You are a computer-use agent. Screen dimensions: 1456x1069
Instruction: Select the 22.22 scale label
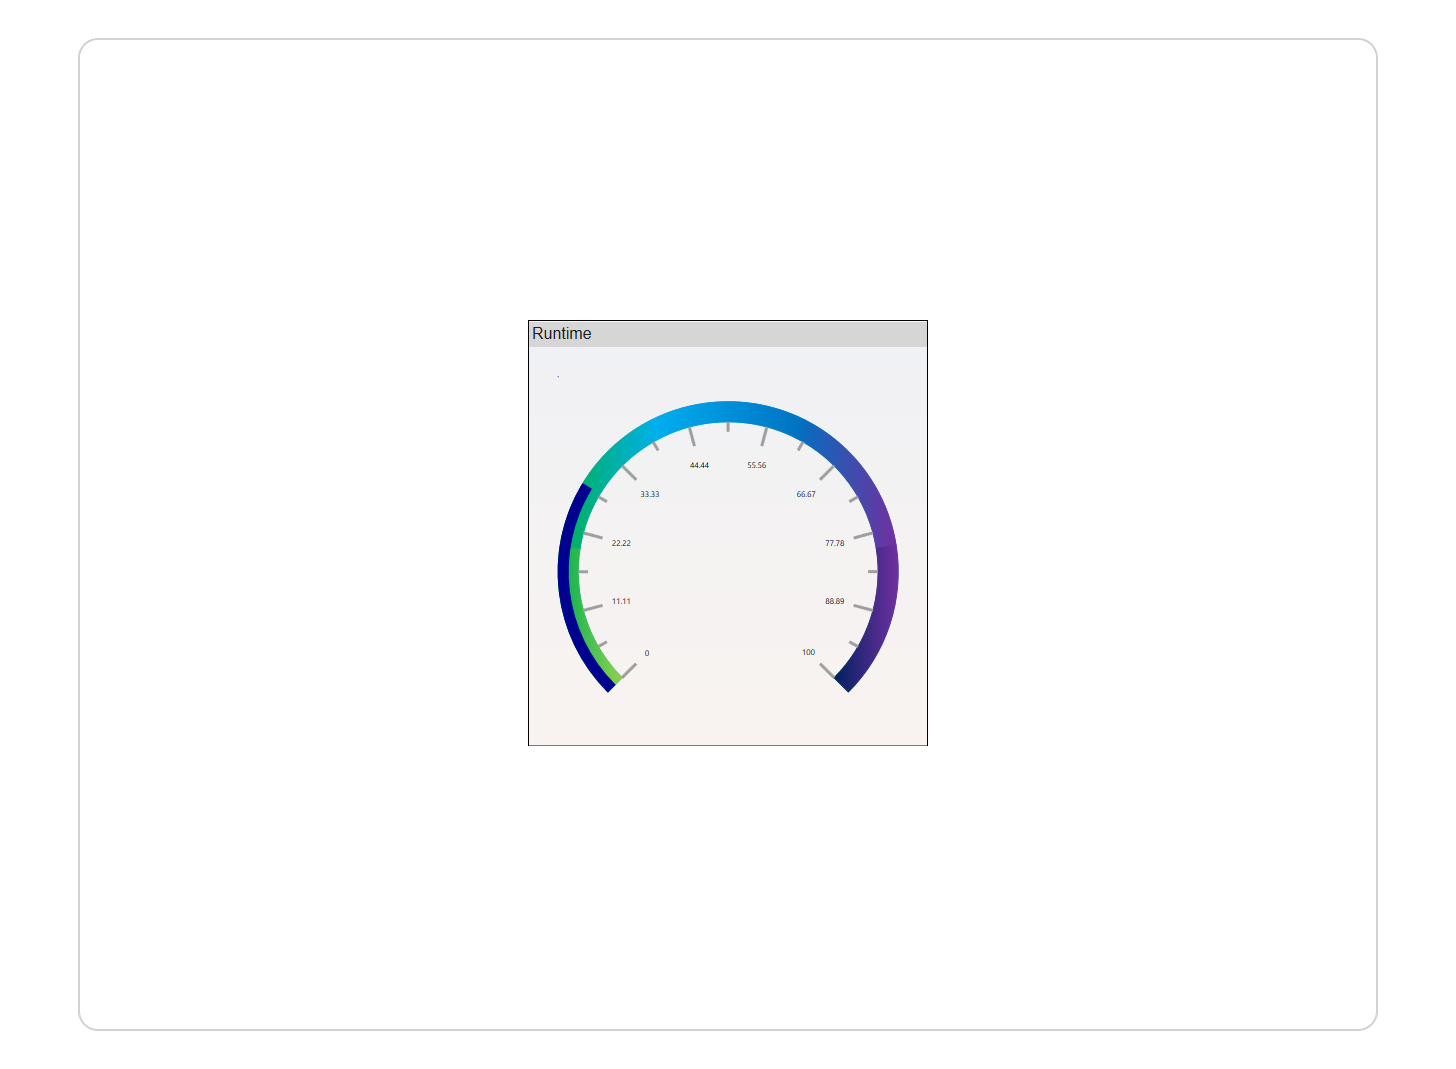coord(621,543)
